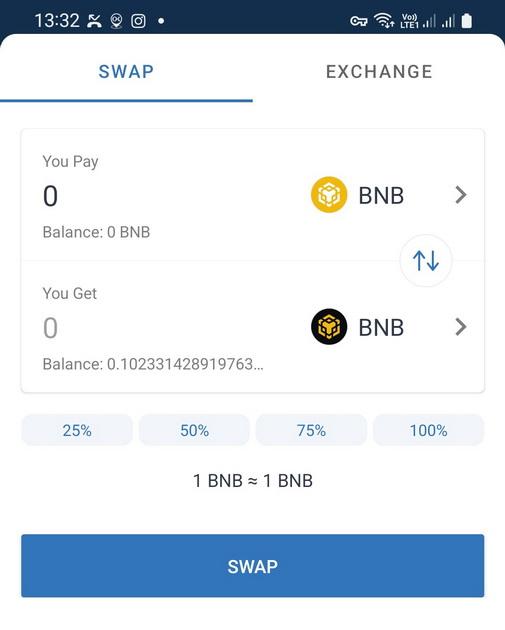The height and width of the screenshot is (630, 505).
Task: Tap the VPN key icon in status bar
Action: pos(358,21)
